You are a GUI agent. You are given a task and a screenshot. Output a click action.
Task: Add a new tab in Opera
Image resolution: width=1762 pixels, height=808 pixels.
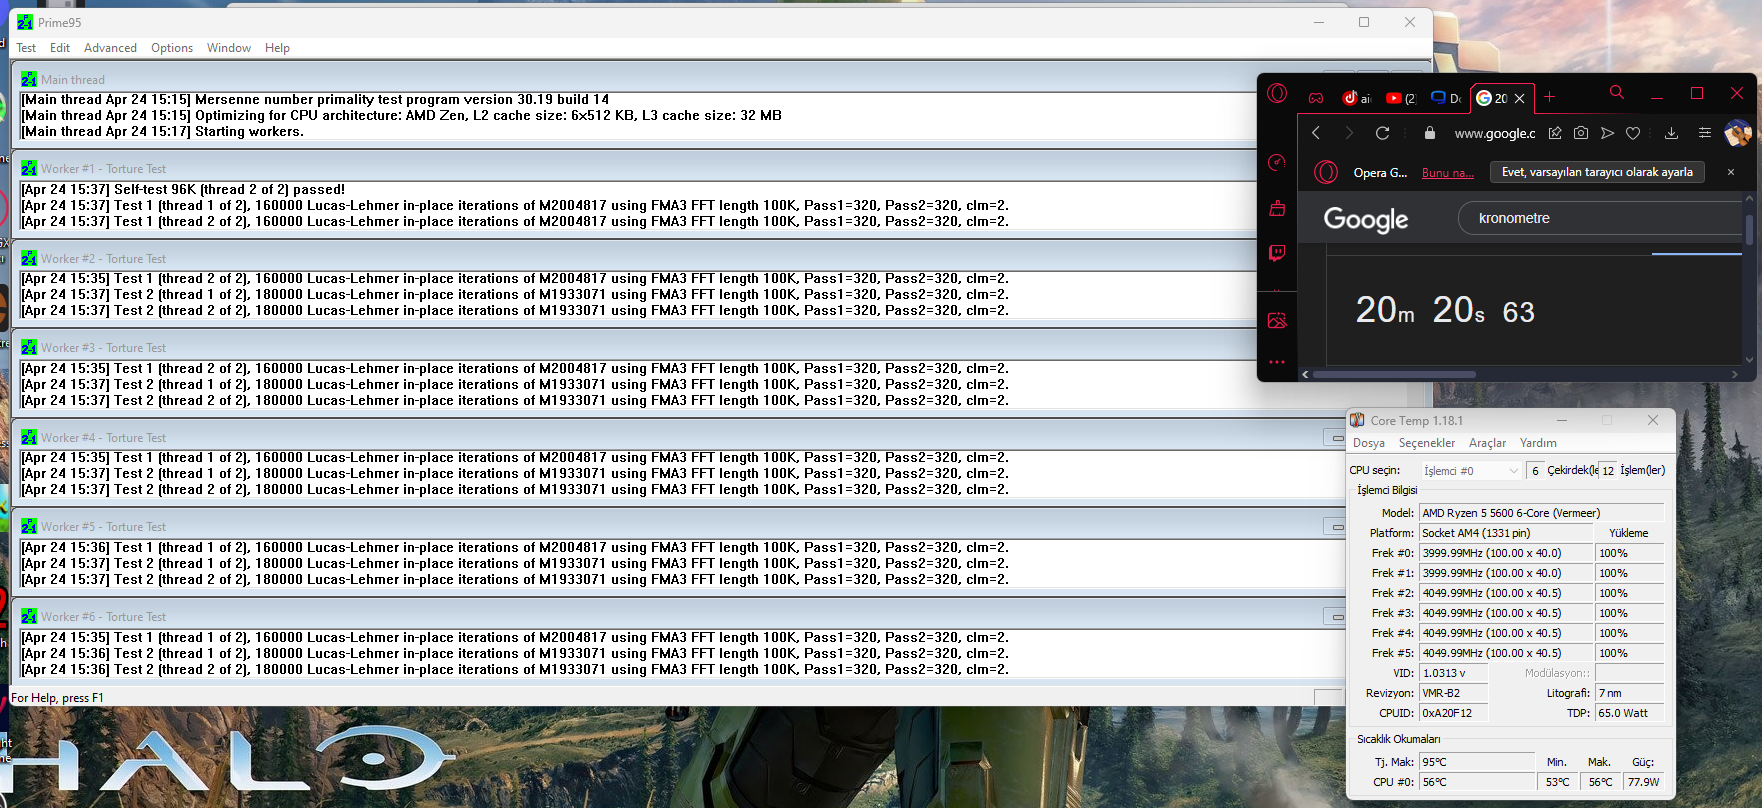[x=1549, y=97]
